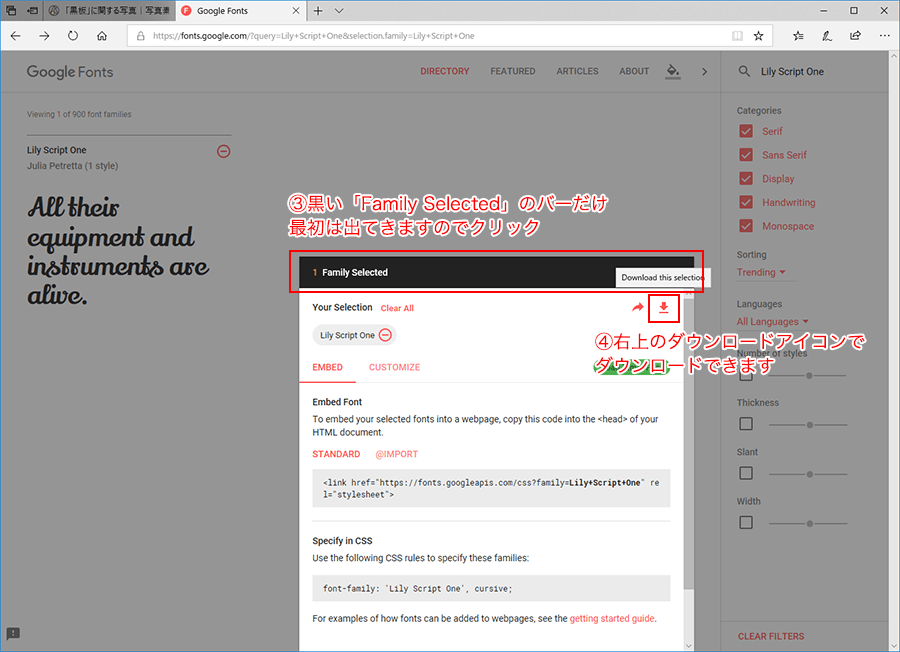Screen dimensions: 900x652
Task: Enable the Slant filter checkbox
Action: coord(746,474)
